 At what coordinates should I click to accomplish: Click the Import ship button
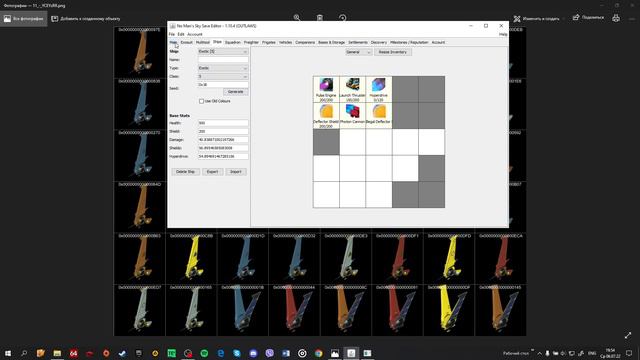pos(236,172)
